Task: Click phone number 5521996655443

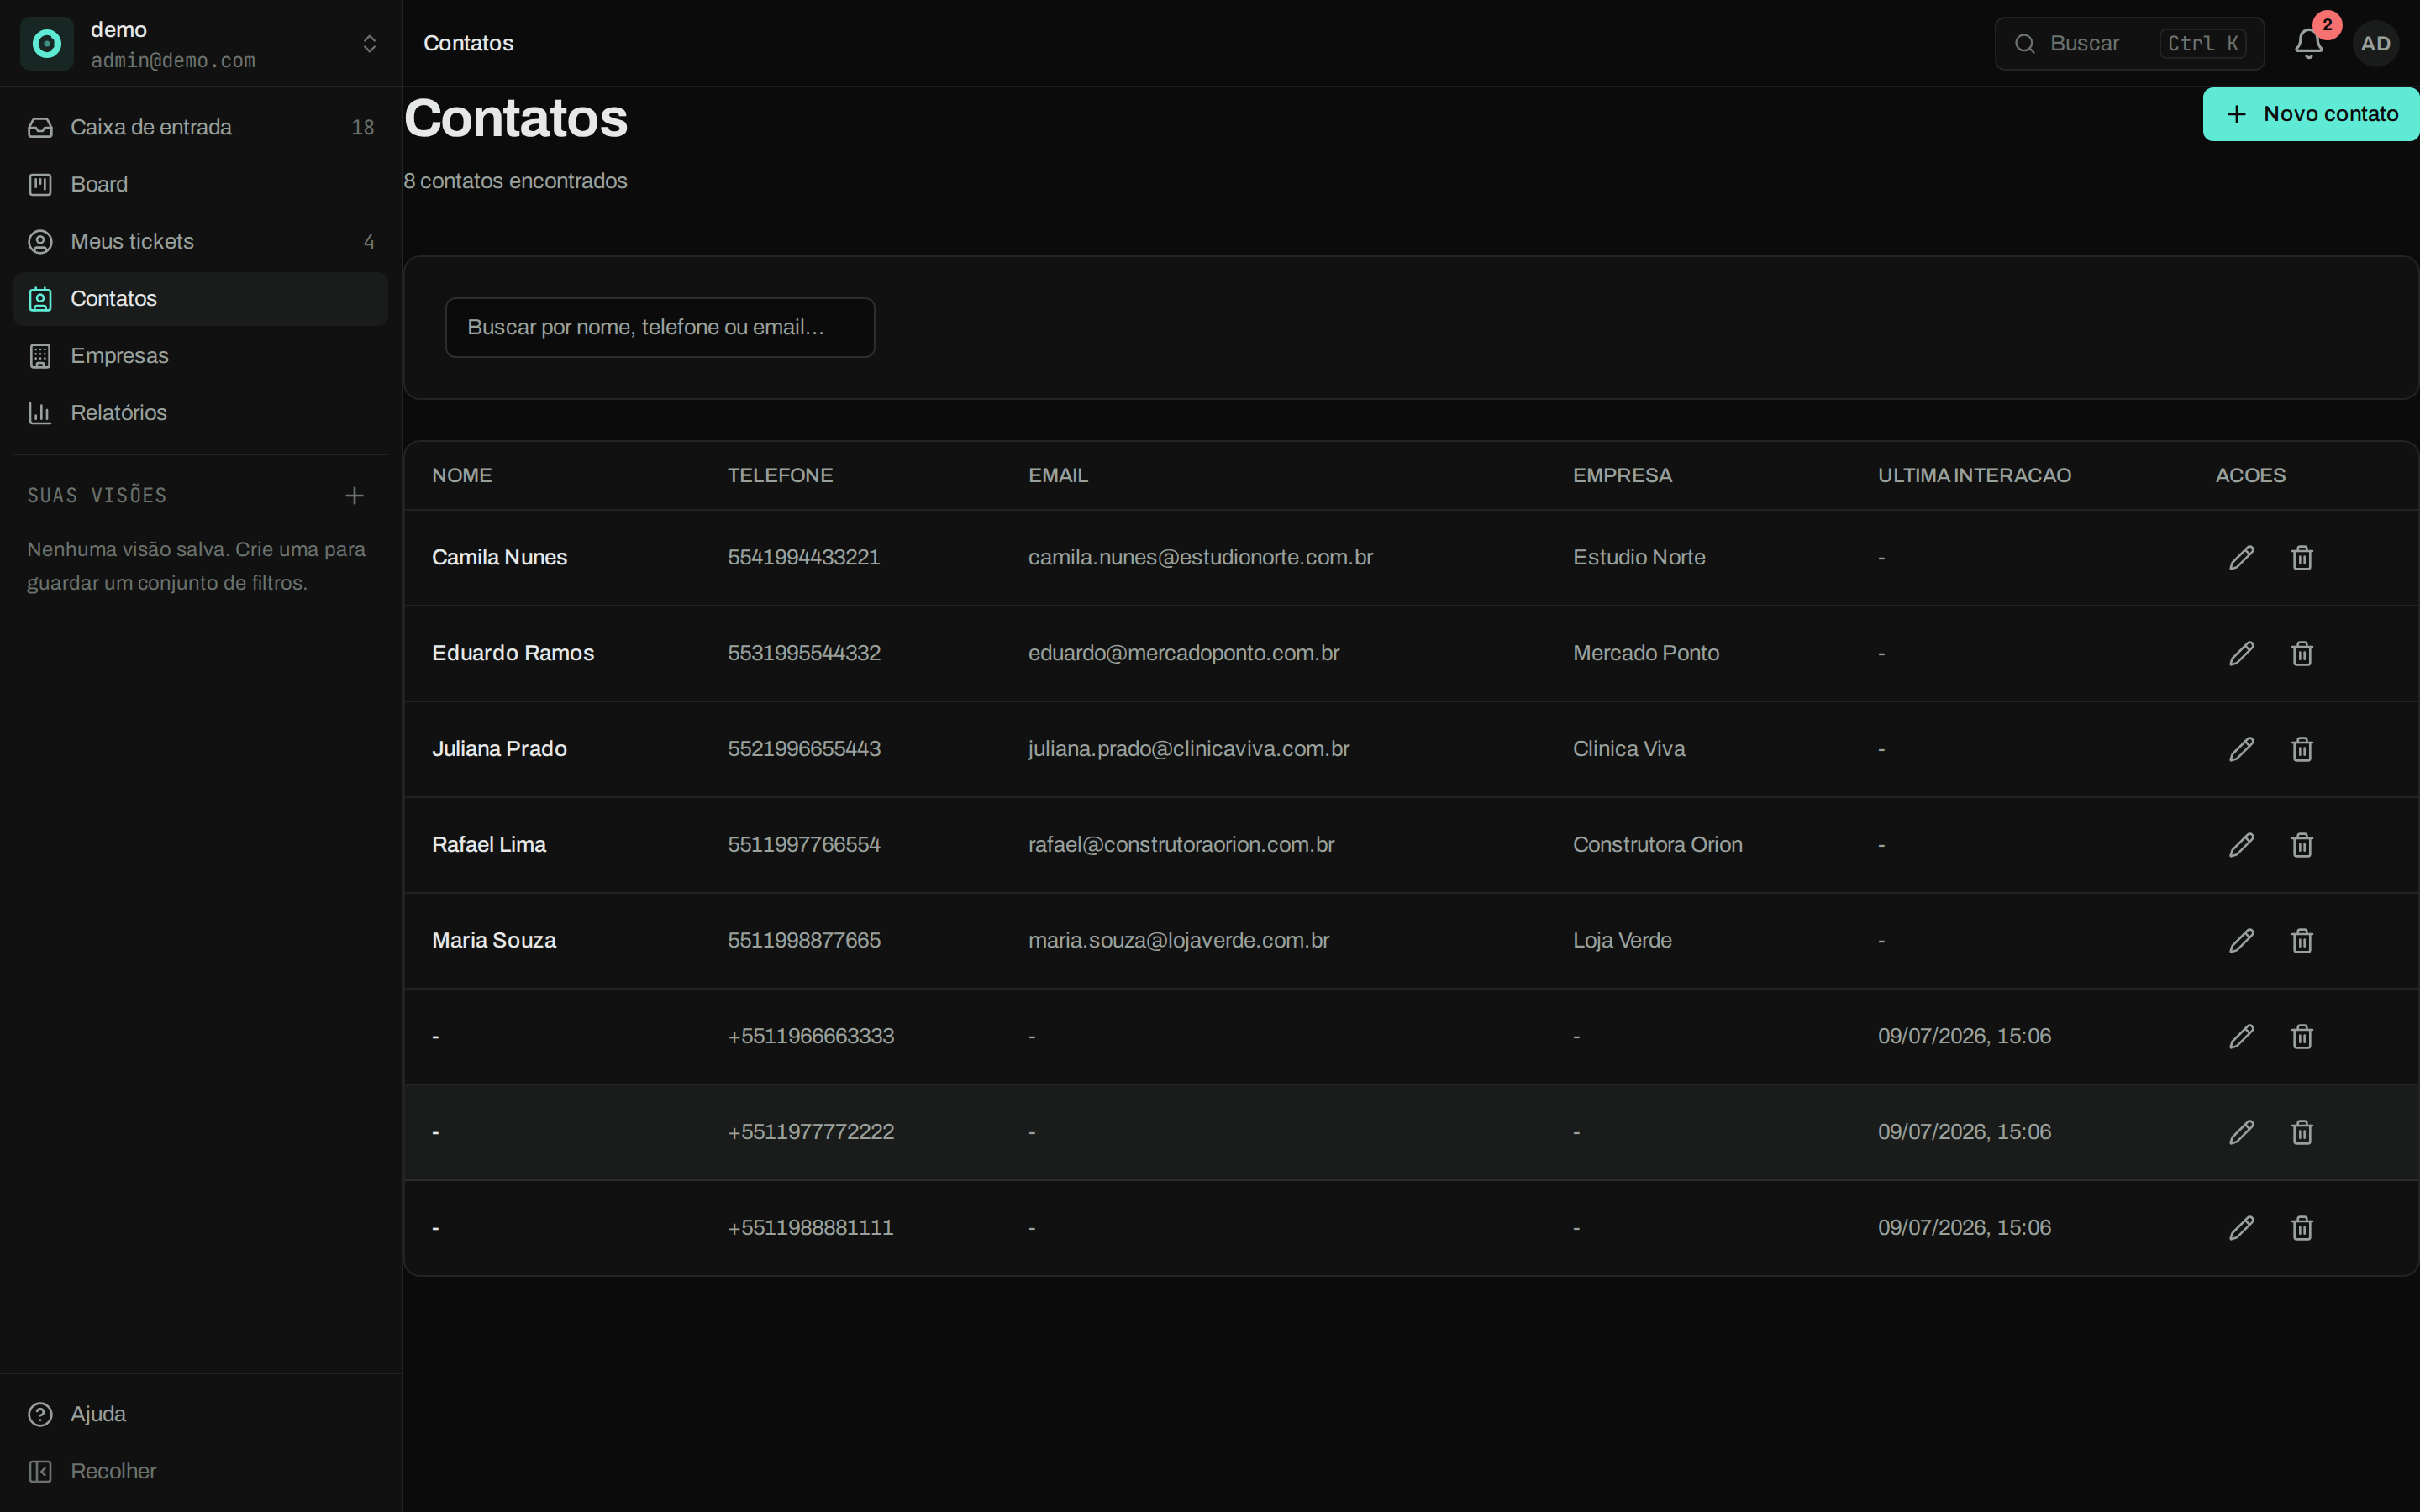Action: [804, 749]
